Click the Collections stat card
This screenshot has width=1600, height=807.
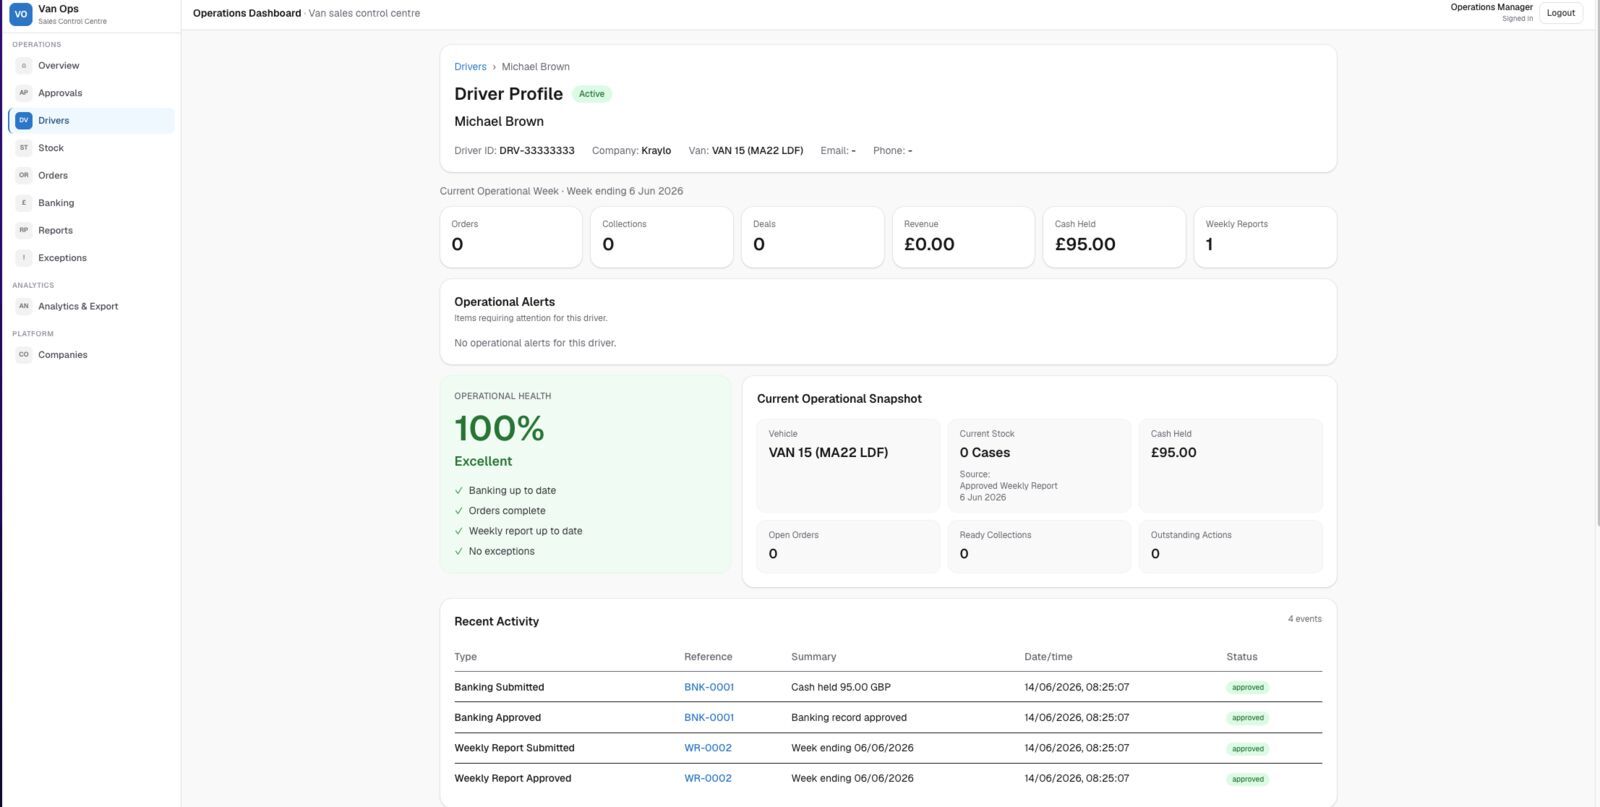[662, 237]
